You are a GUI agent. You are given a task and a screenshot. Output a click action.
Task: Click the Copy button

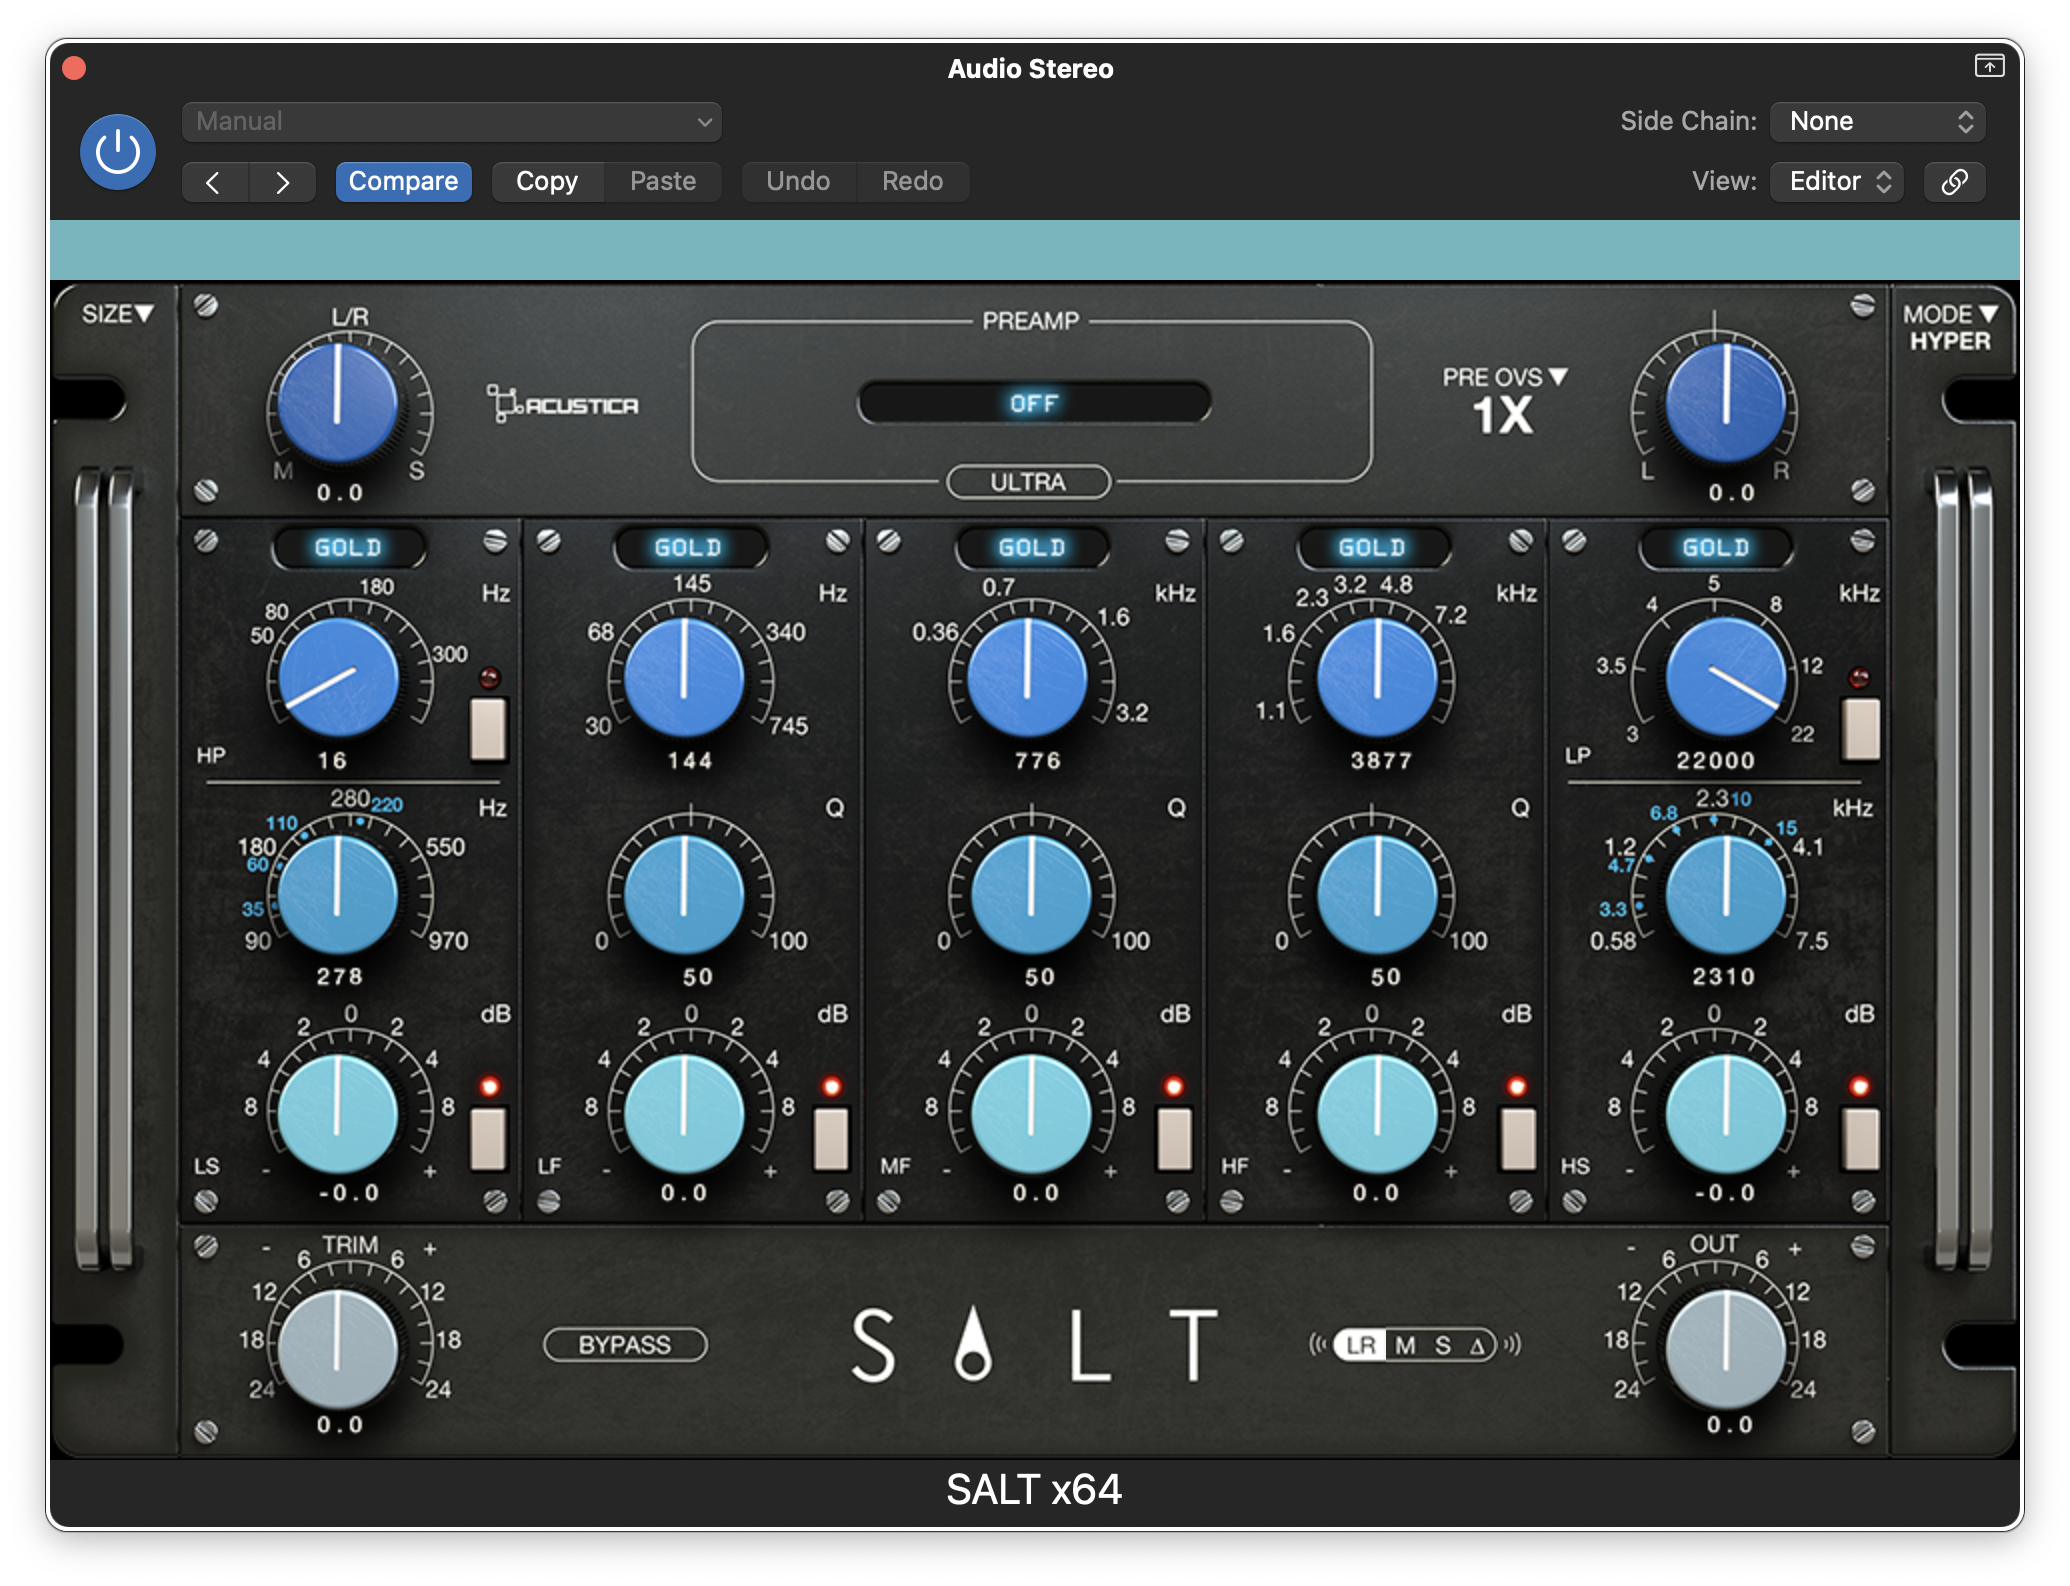point(547,182)
